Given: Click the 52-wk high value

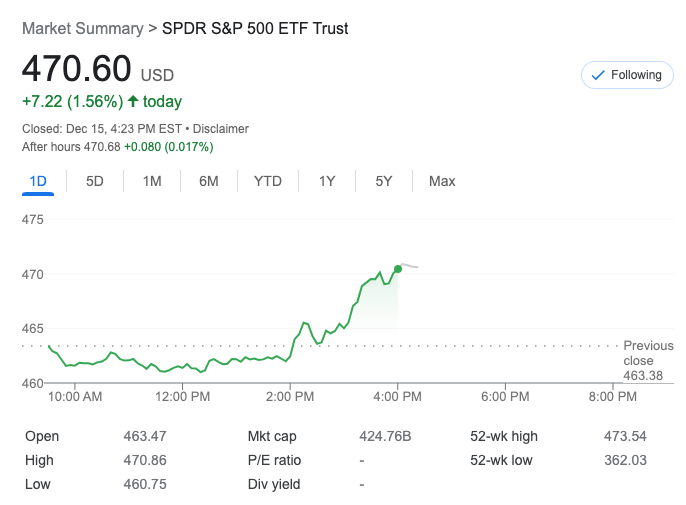Looking at the screenshot, I should pyautogui.click(x=626, y=436).
